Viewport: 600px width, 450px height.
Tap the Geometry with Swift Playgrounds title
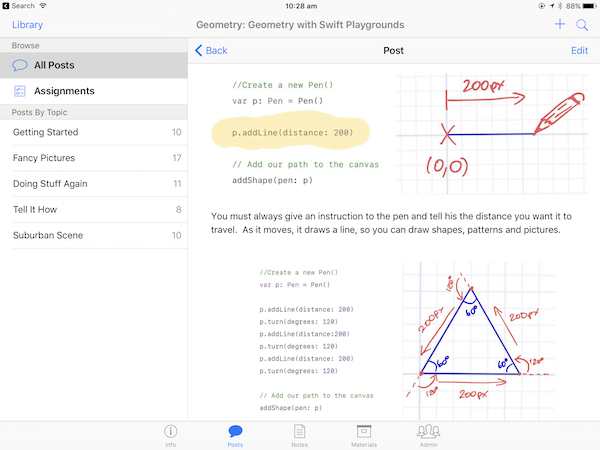coord(300,25)
